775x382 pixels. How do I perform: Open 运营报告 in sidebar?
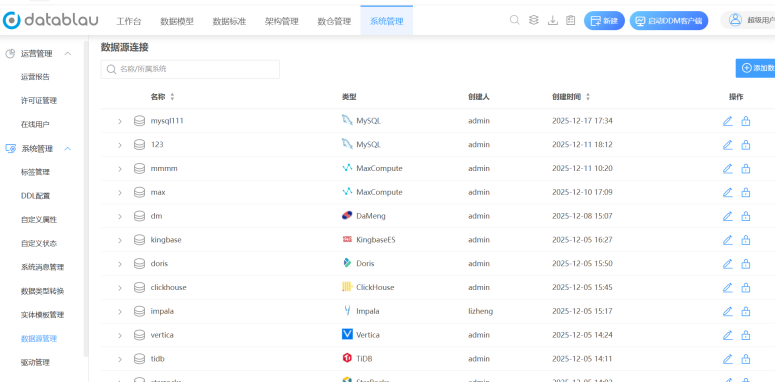[35, 77]
